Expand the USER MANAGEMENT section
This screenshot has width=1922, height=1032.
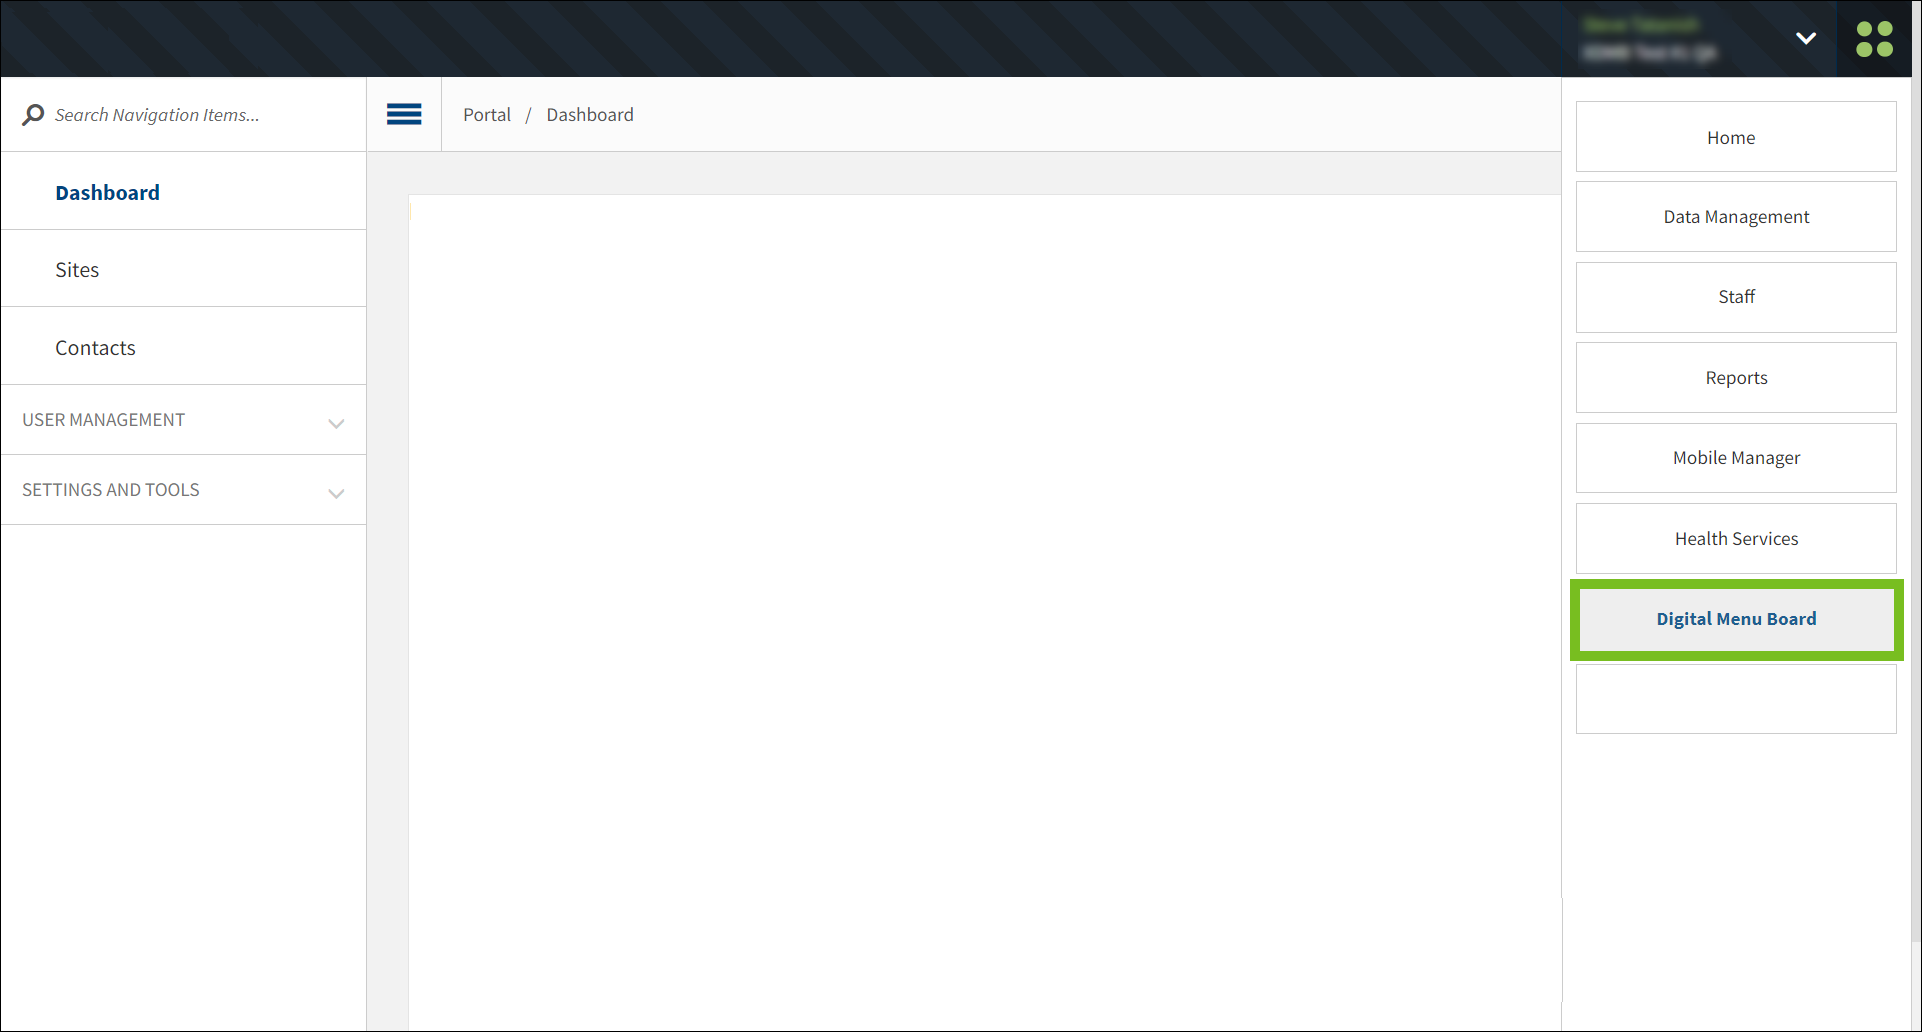click(336, 424)
